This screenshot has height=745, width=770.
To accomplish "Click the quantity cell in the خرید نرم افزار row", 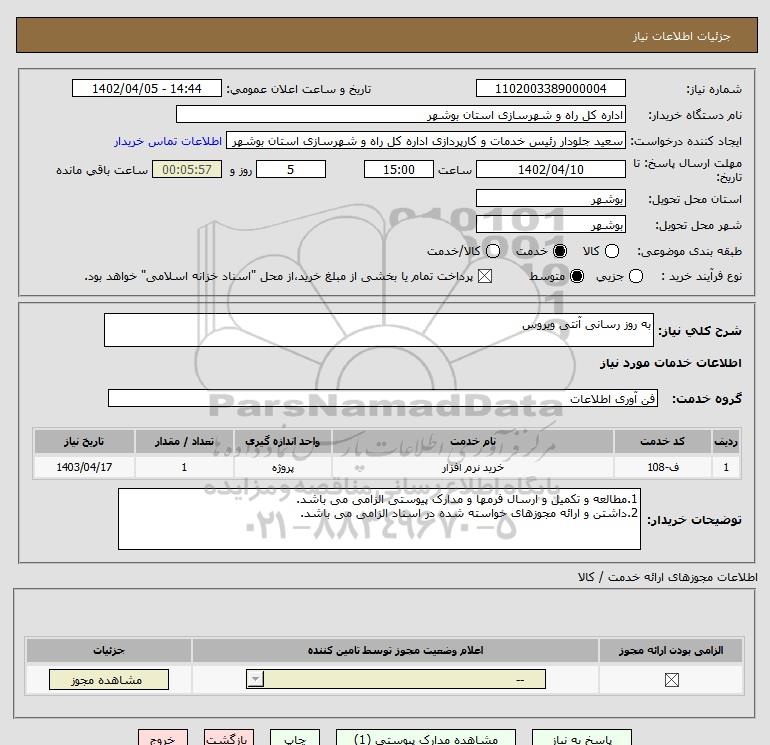I will [x=184, y=467].
